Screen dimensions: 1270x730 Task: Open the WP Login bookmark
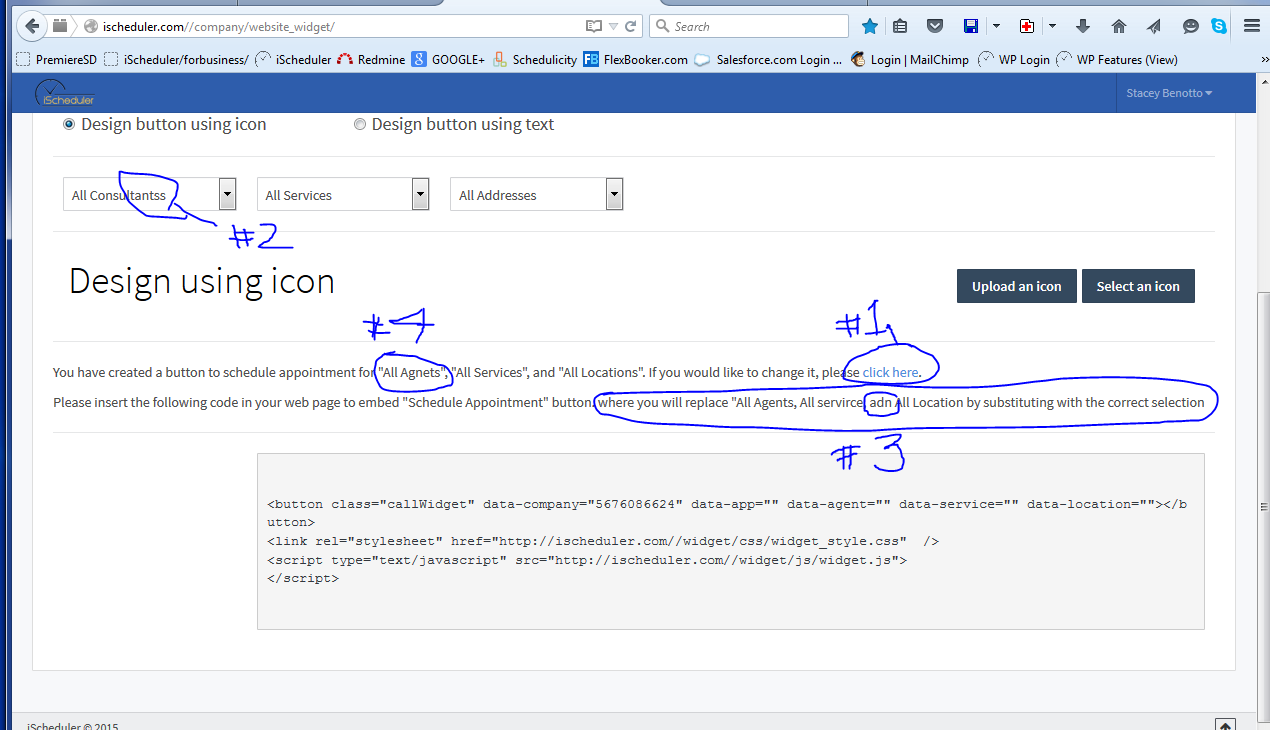[x=1014, y=59]
